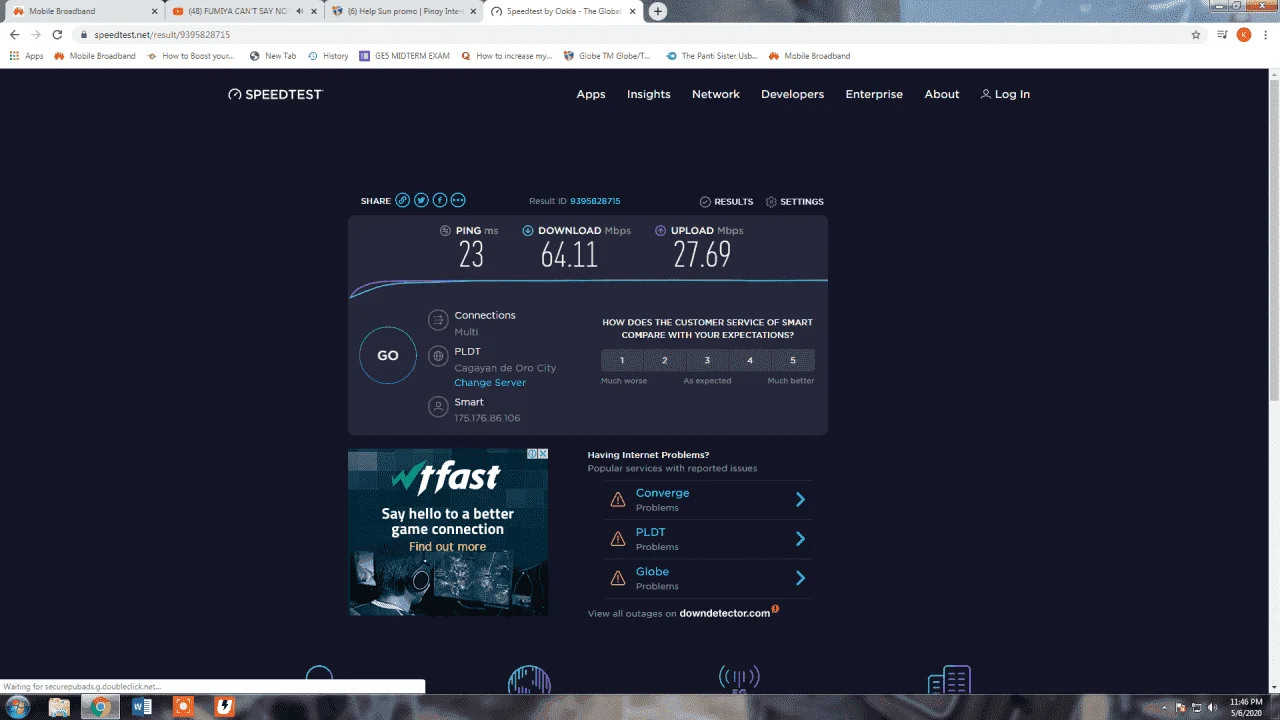Click the warning icon next to PLDT problems
The width and height of the screenshot is (1280, 720).
[618, 539]
